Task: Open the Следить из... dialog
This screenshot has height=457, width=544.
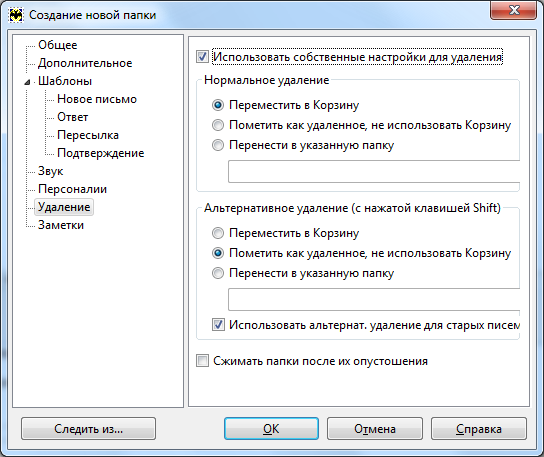Action: [88, 429]
